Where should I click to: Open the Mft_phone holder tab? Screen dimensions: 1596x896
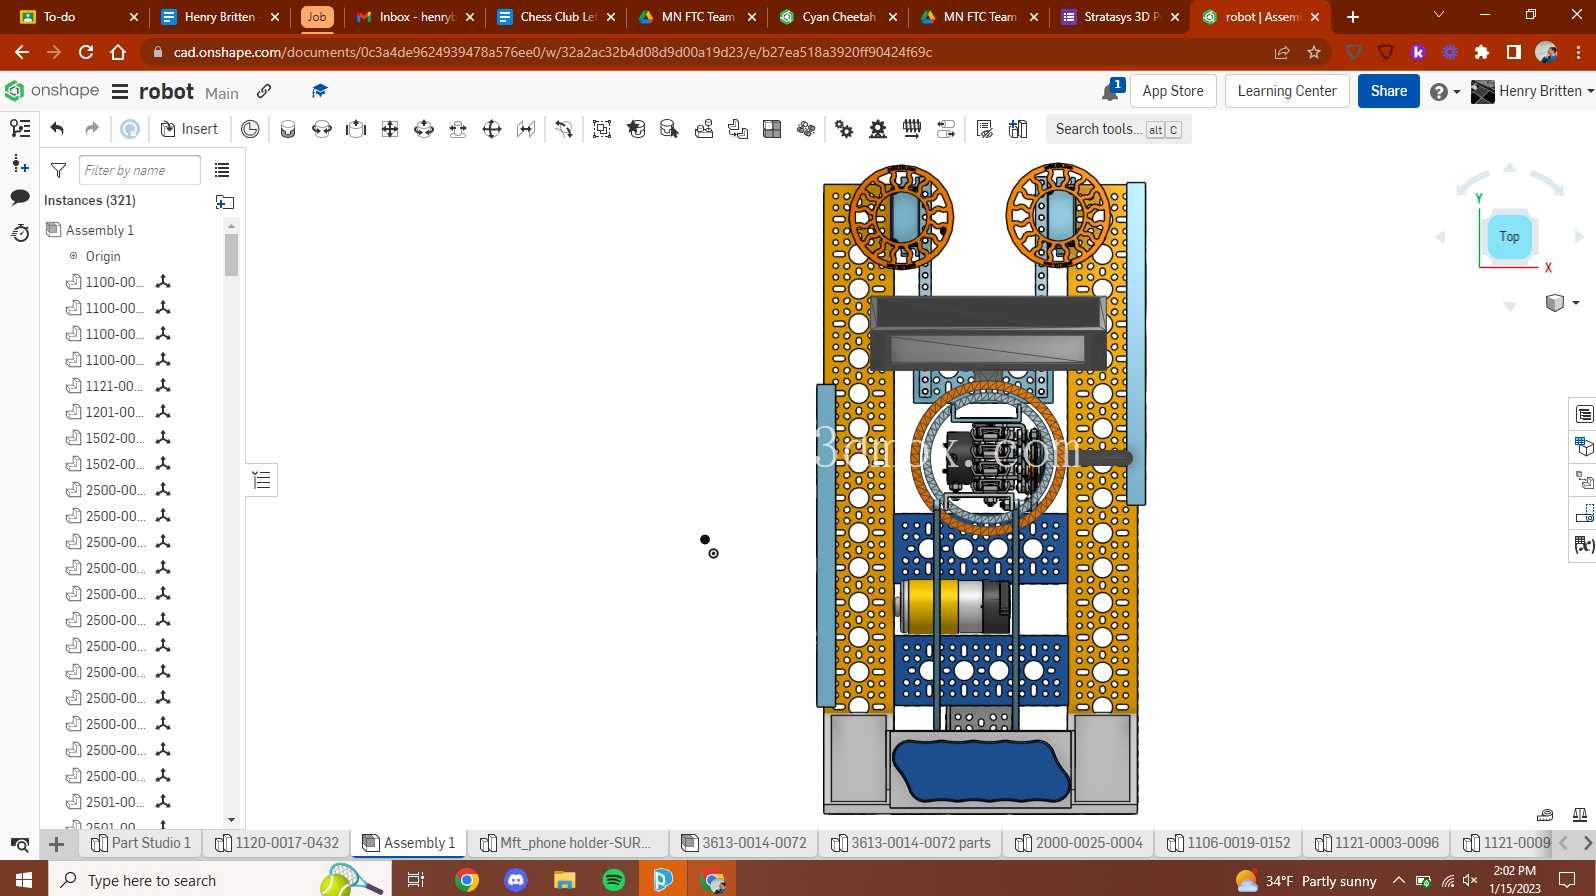click(566, 843)
